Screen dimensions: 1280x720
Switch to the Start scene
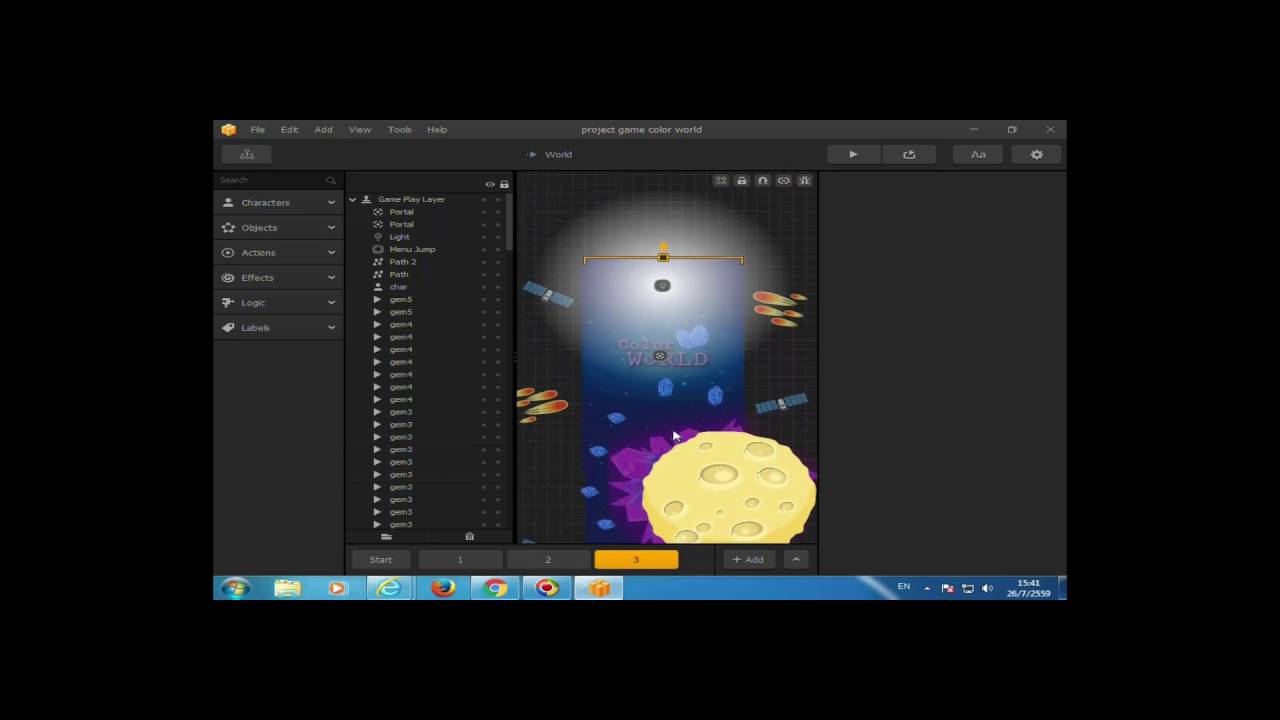(380, 559)
